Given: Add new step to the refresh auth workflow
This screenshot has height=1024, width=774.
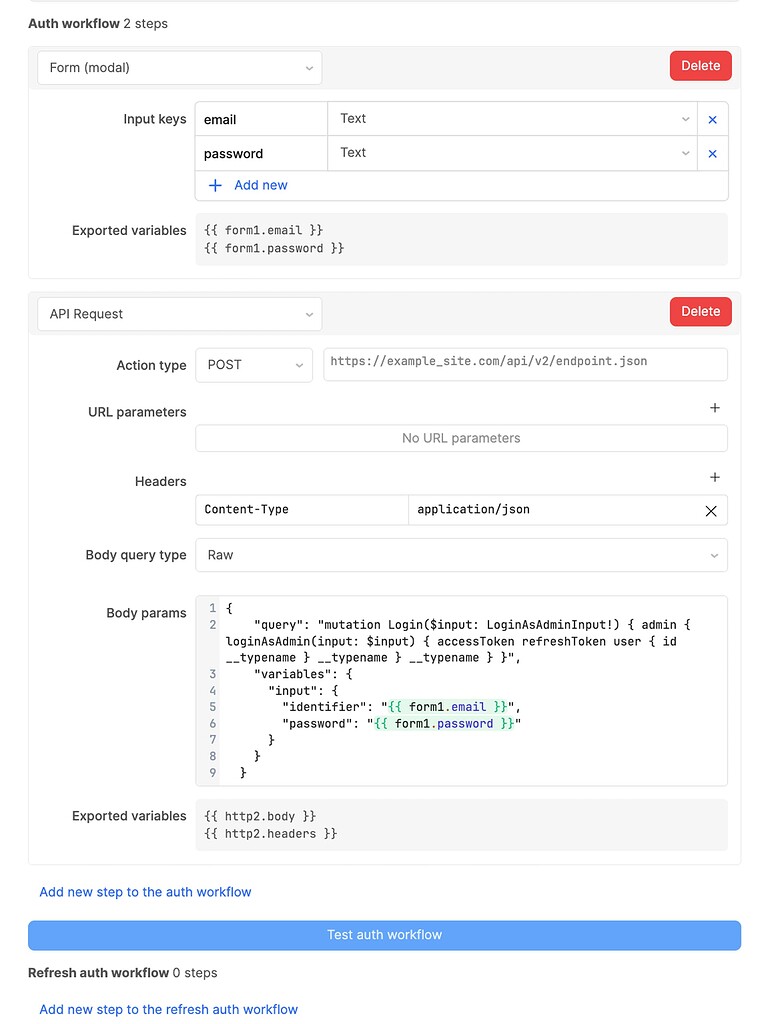Looking at the screenshot, I should 168,1009.
